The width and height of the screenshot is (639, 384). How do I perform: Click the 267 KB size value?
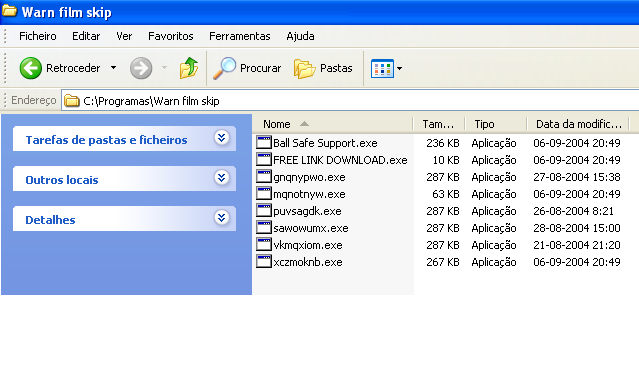coord(443,262)
